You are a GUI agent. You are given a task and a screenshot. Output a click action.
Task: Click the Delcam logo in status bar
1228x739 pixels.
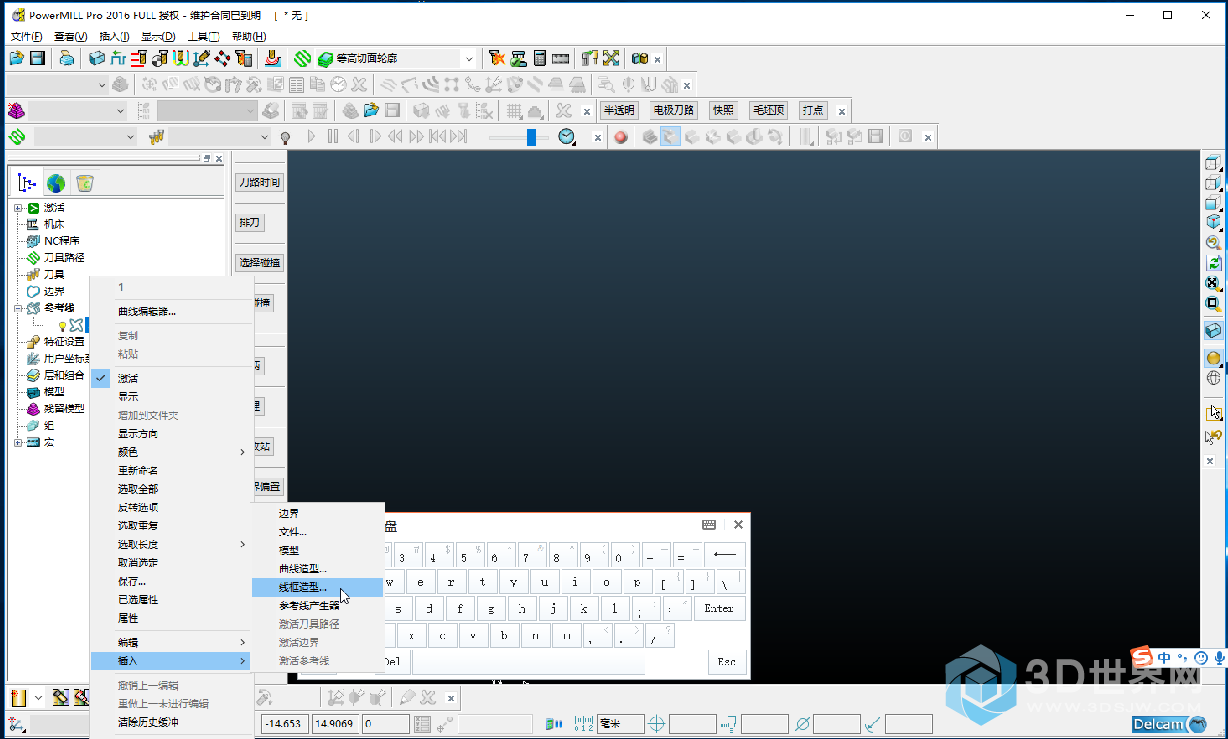1169,724
